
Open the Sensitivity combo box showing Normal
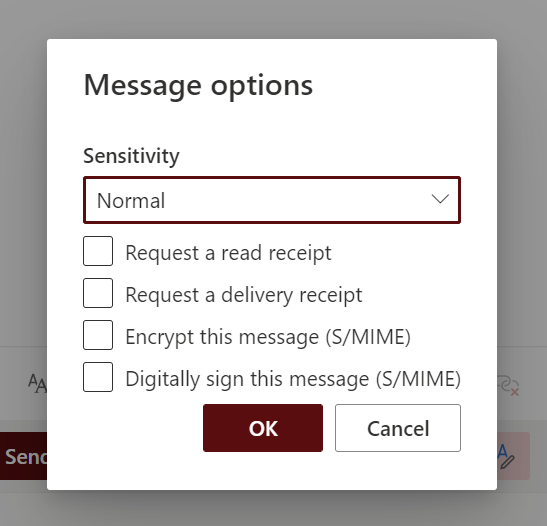(x=272, y=200)
